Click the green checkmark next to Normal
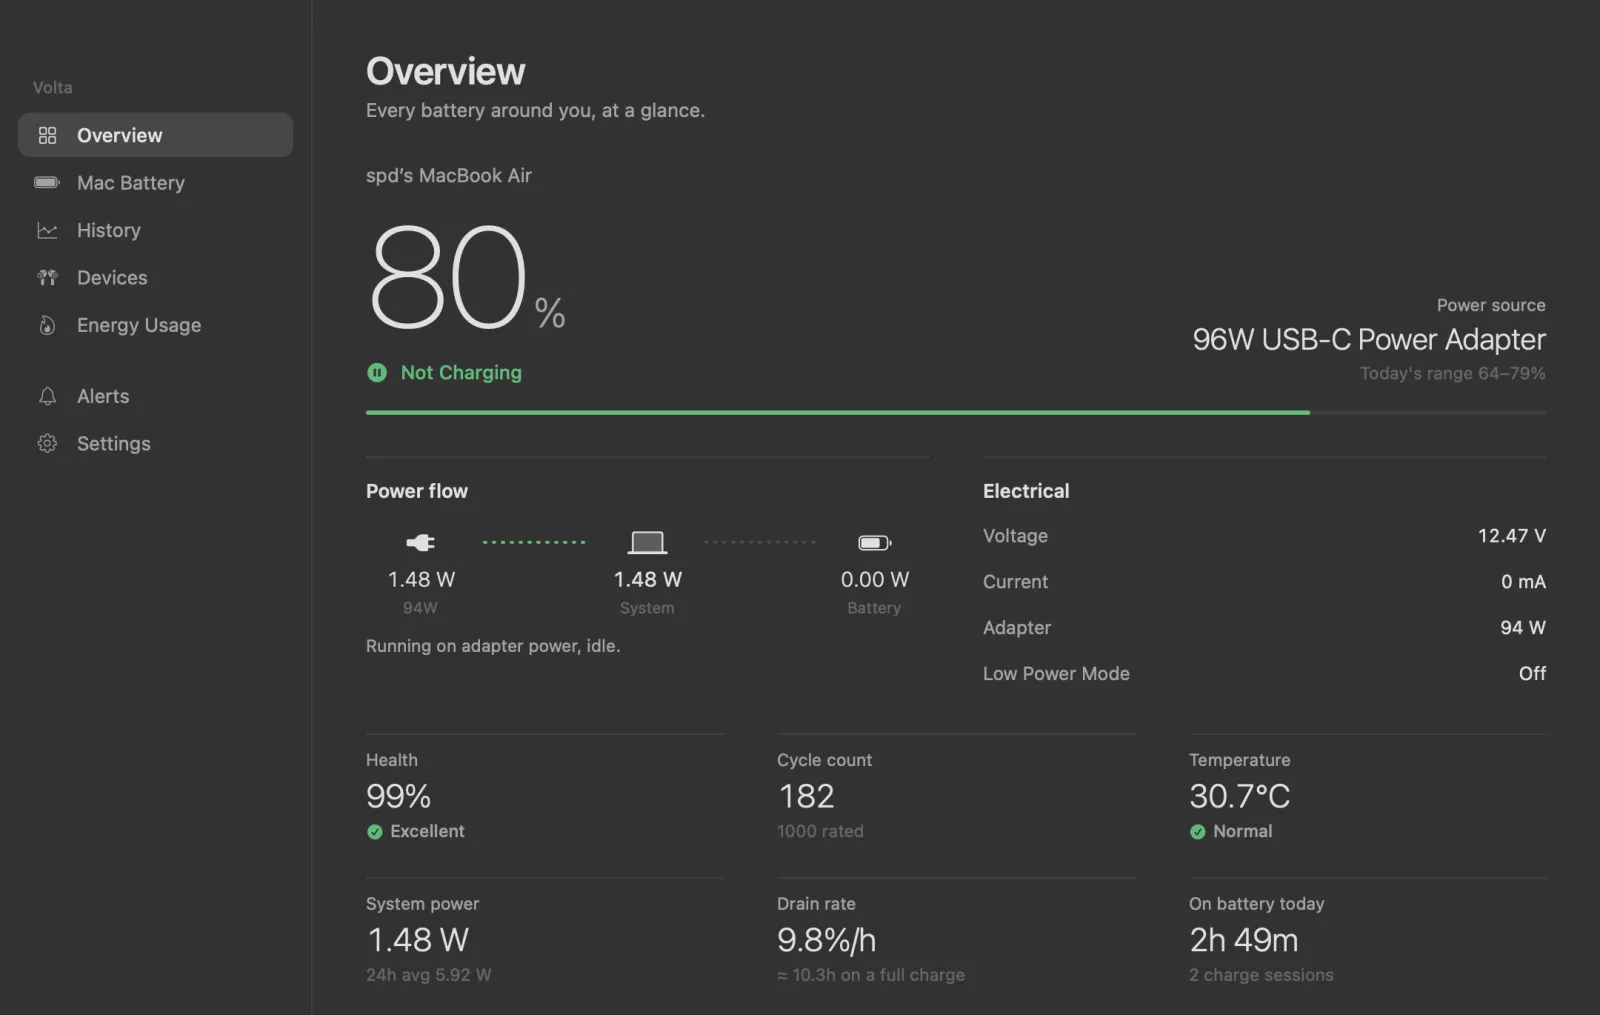 [1198, 831]
